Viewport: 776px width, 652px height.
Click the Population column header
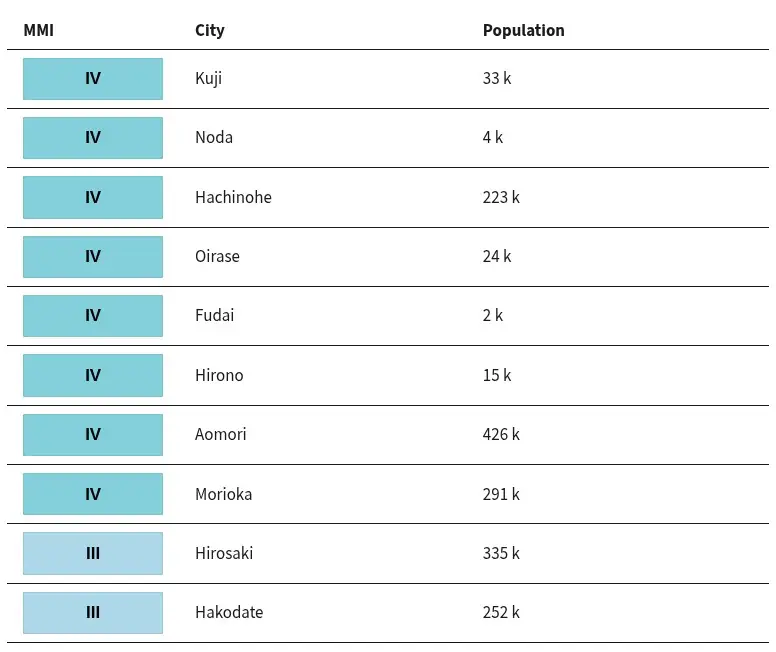tap(524, 30)
